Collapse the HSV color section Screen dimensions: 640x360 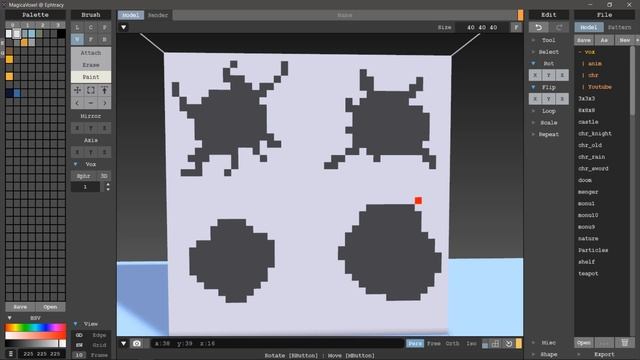(x=9, y=318)
